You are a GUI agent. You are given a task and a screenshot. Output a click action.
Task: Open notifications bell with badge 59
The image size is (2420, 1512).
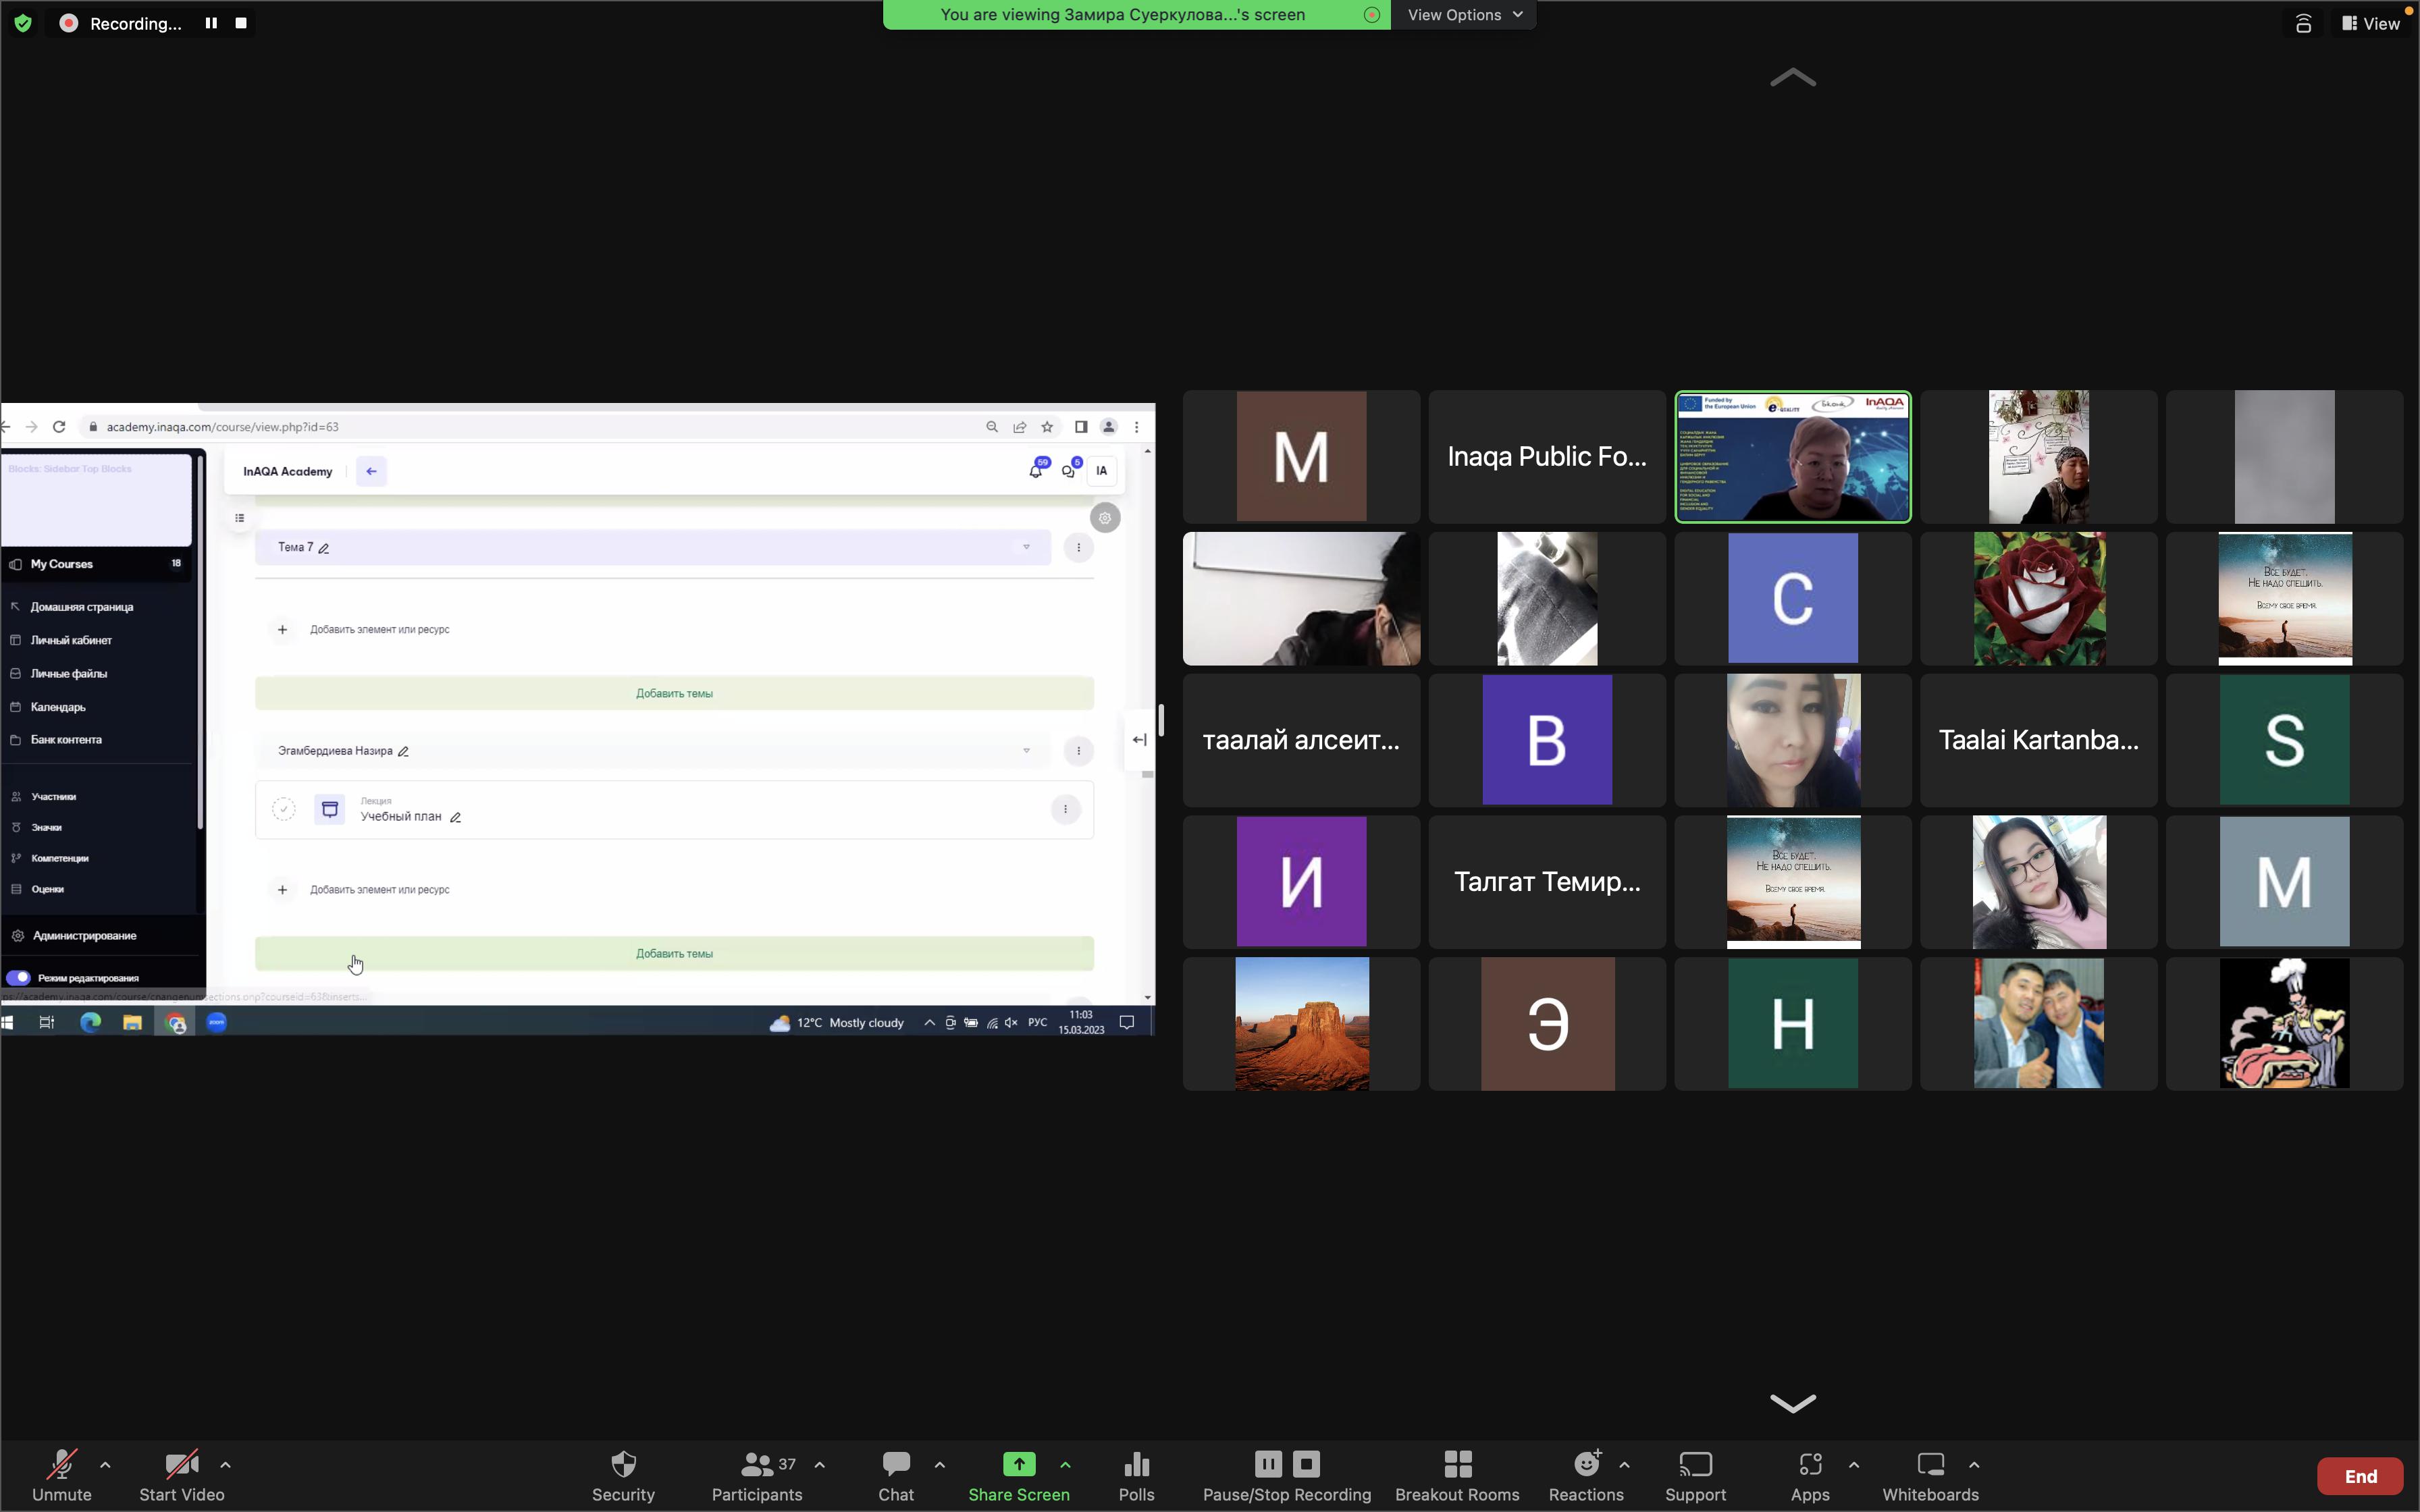[1036, 470]
